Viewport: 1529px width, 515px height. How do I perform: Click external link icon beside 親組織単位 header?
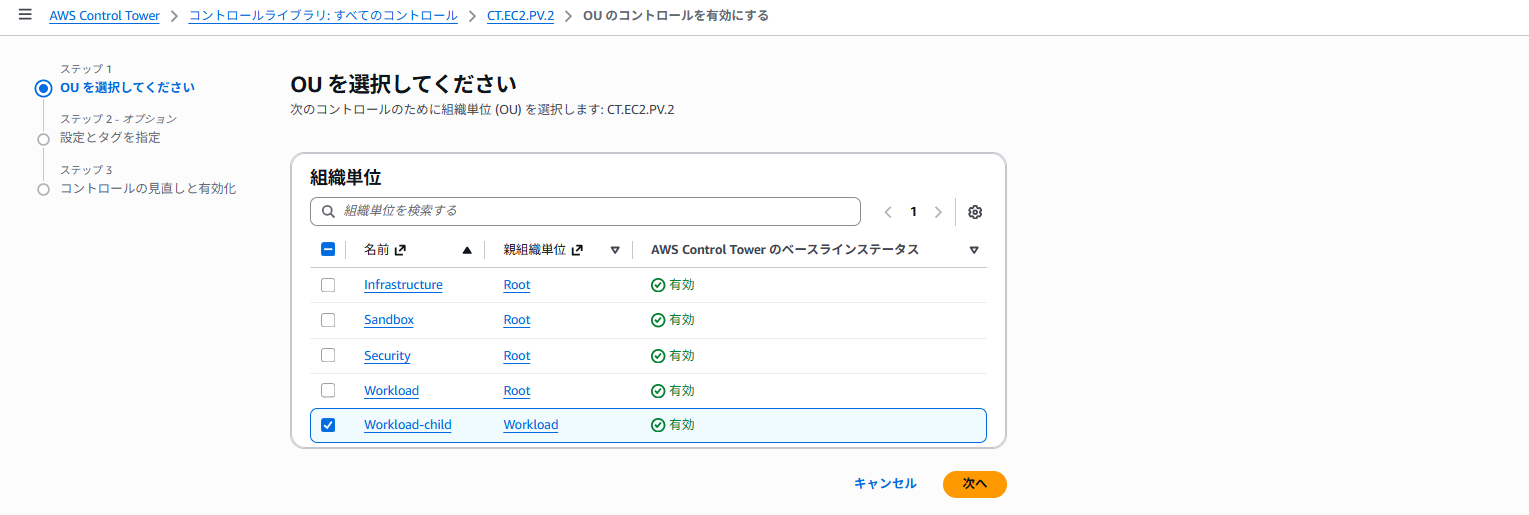click(577, 250)
